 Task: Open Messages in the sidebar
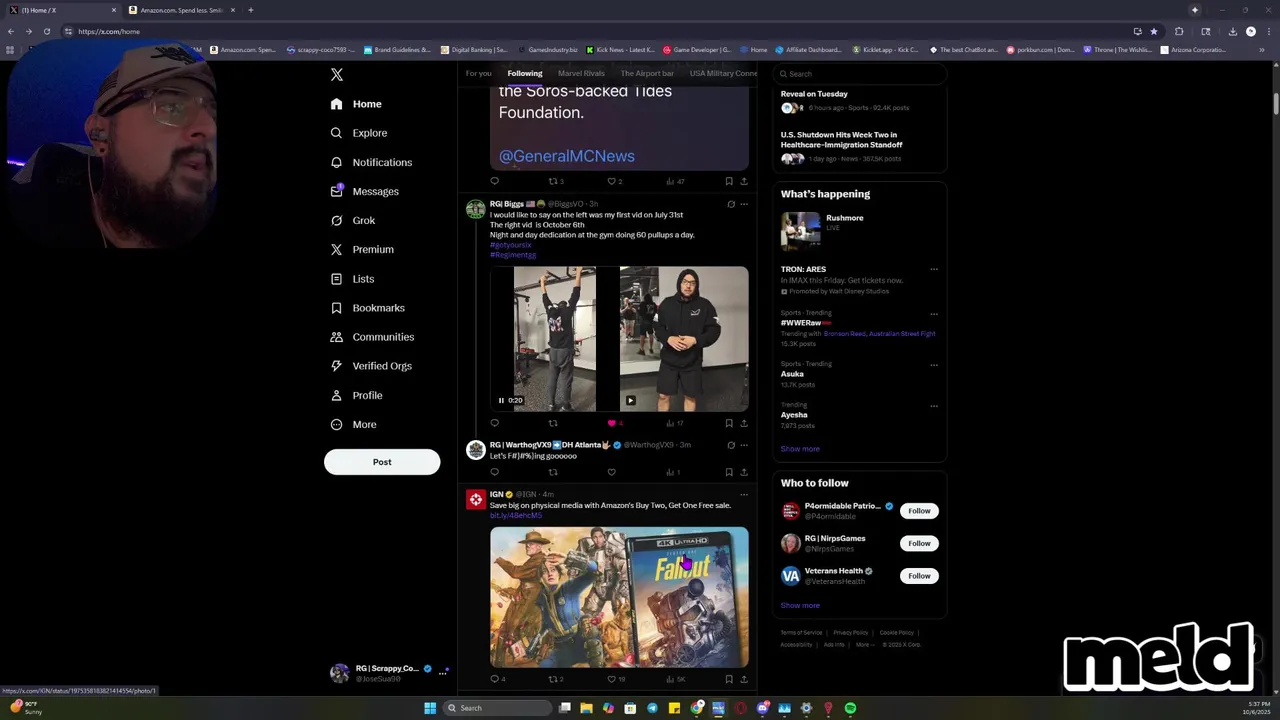point(365,191)
